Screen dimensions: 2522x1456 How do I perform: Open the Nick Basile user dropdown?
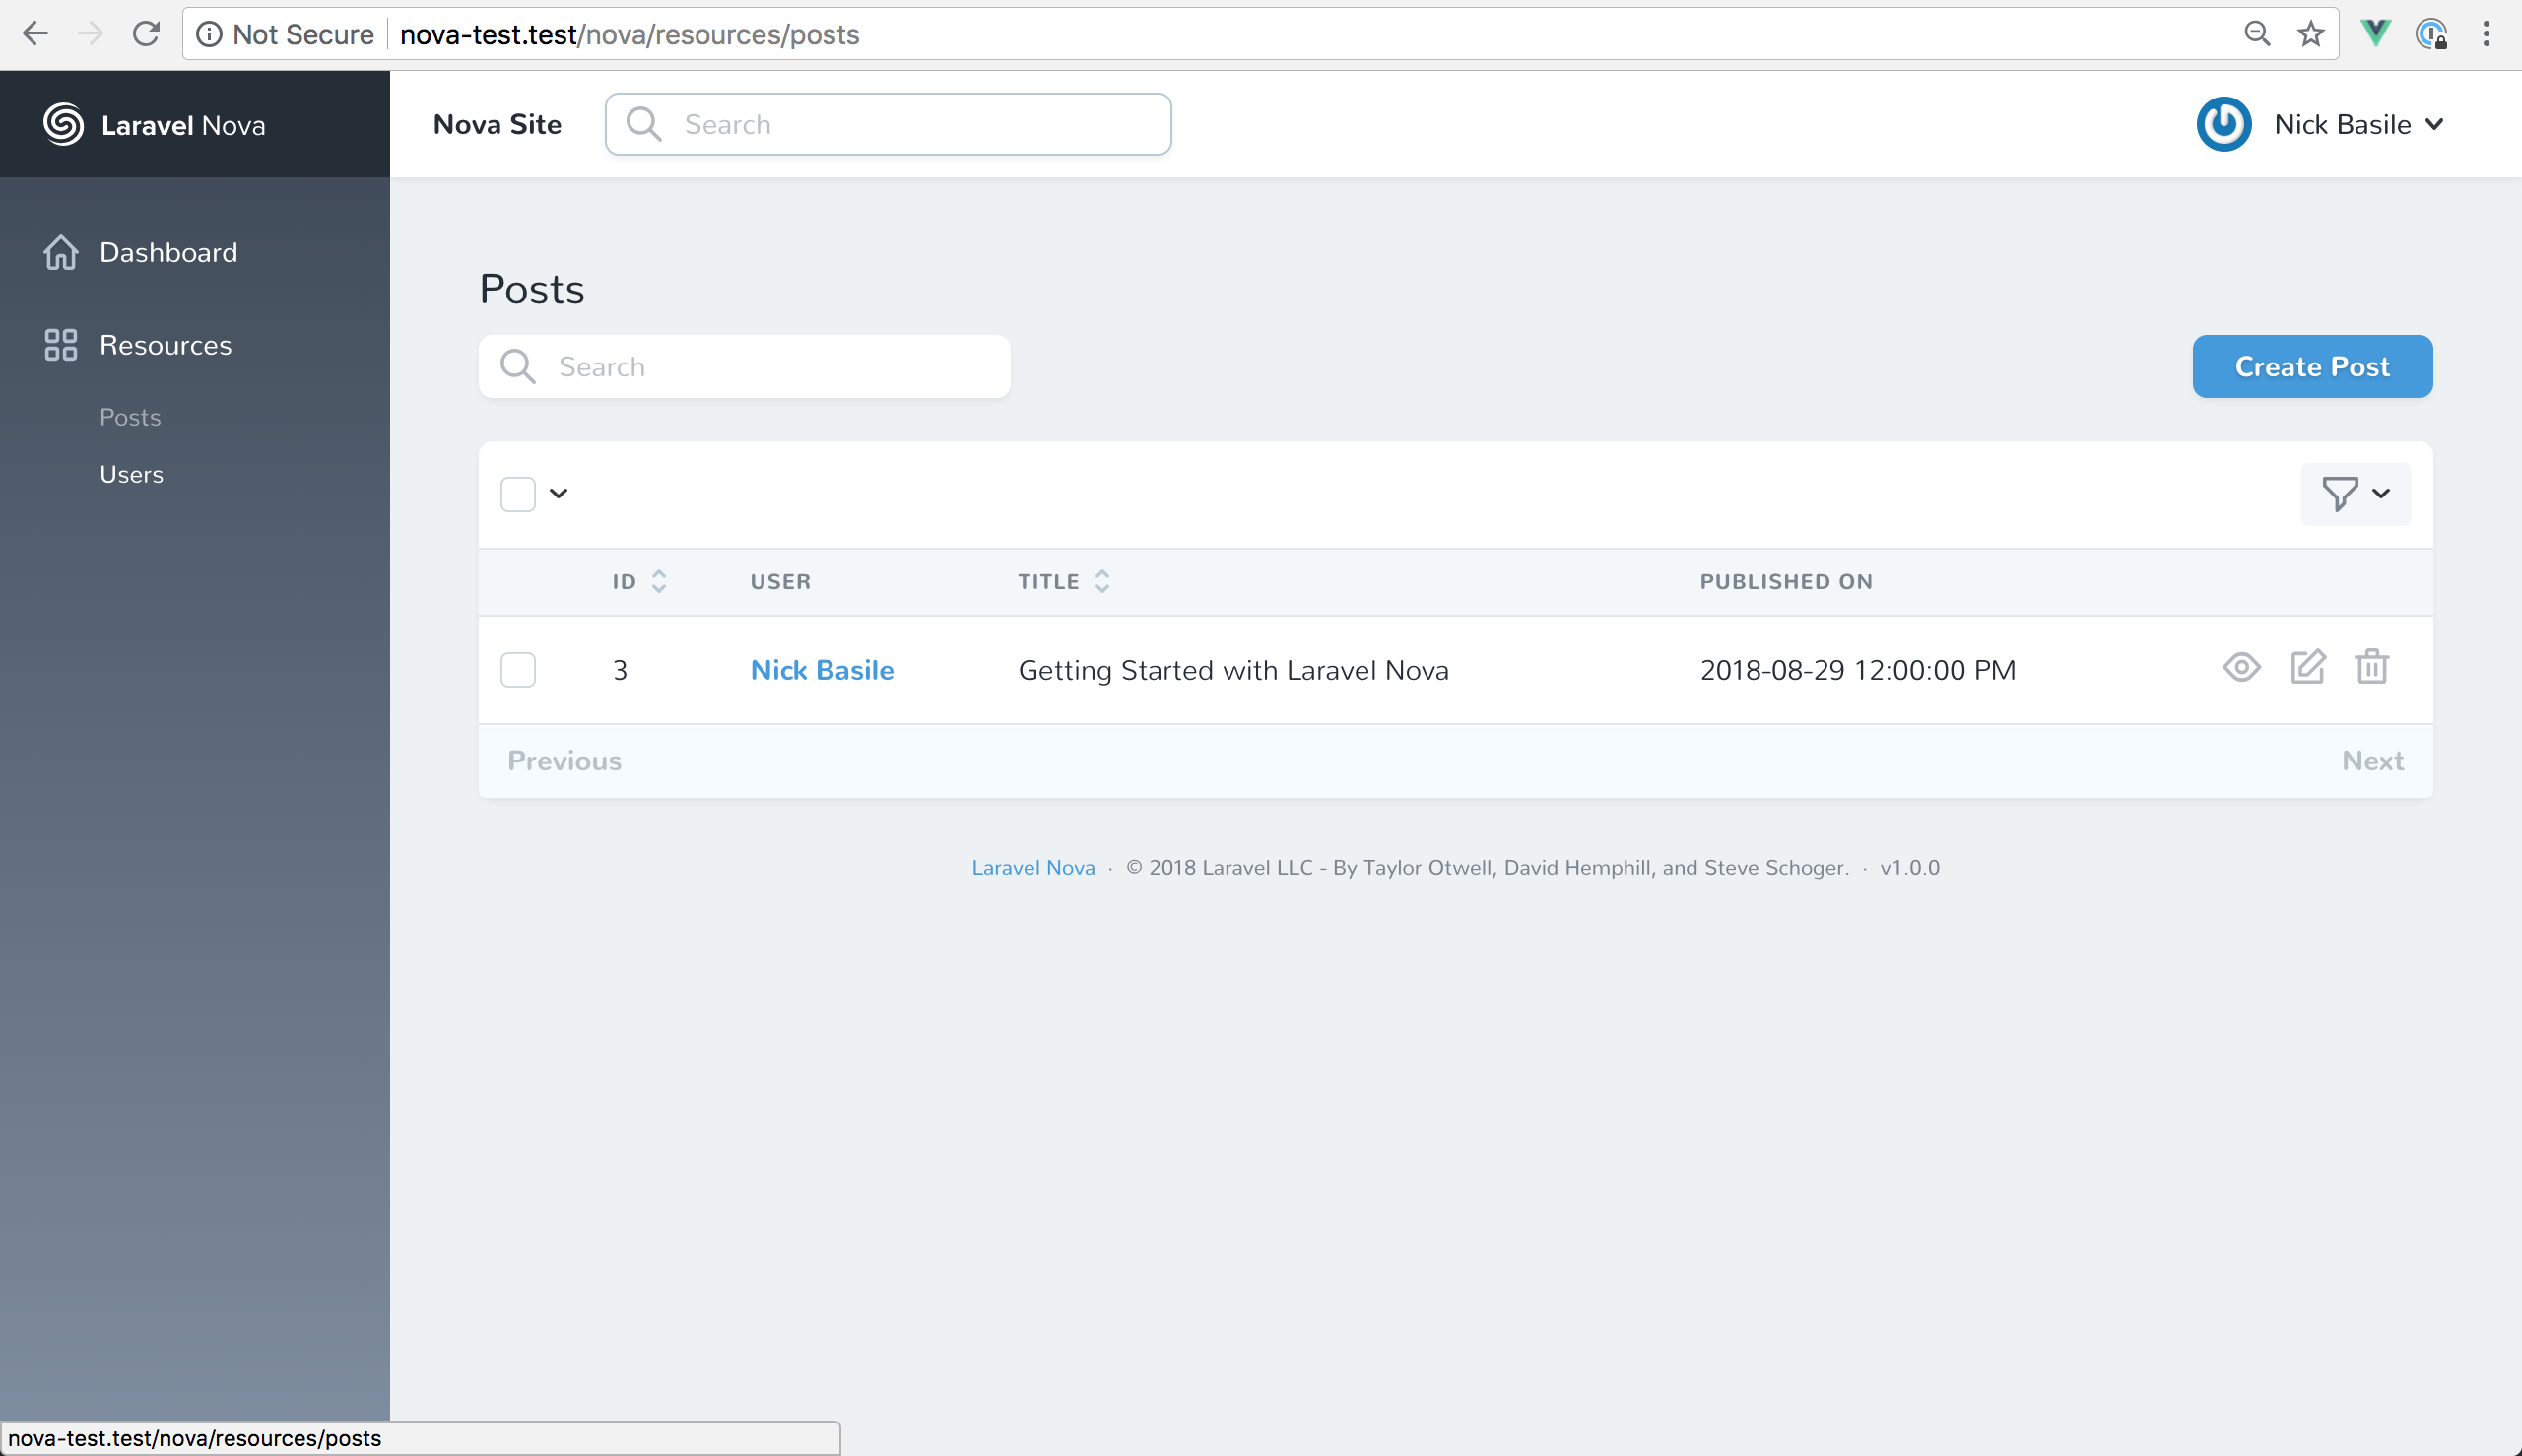click(2358, 124)
